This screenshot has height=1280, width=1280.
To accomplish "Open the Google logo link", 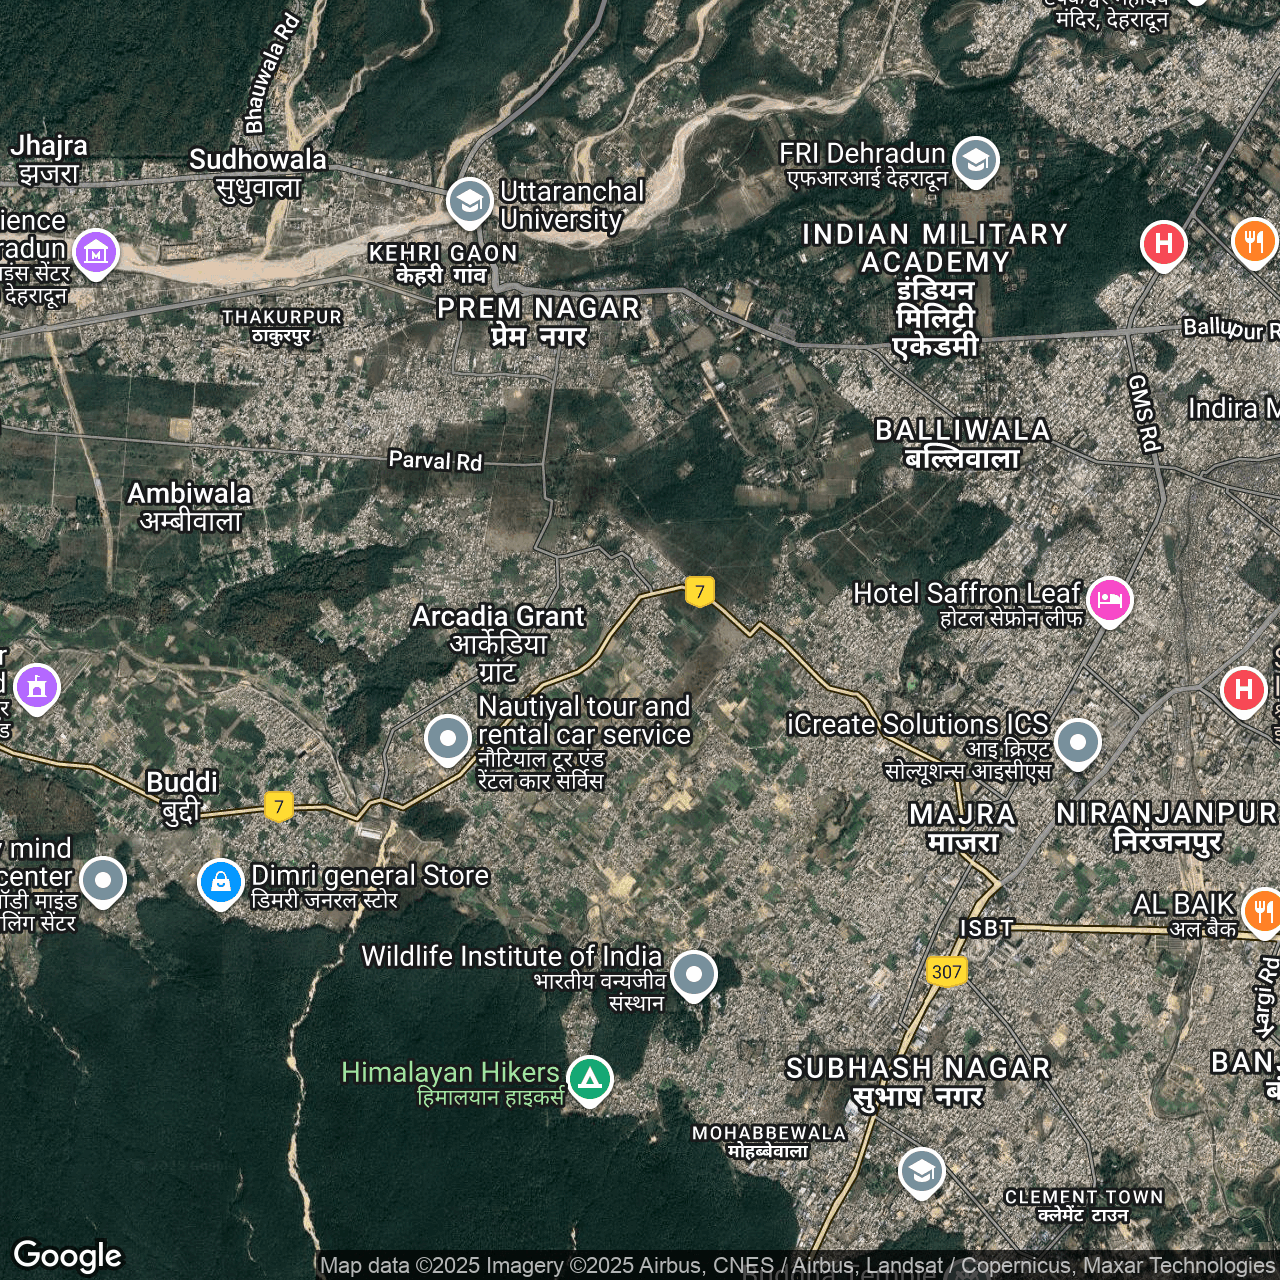I will click(68, 1255).
